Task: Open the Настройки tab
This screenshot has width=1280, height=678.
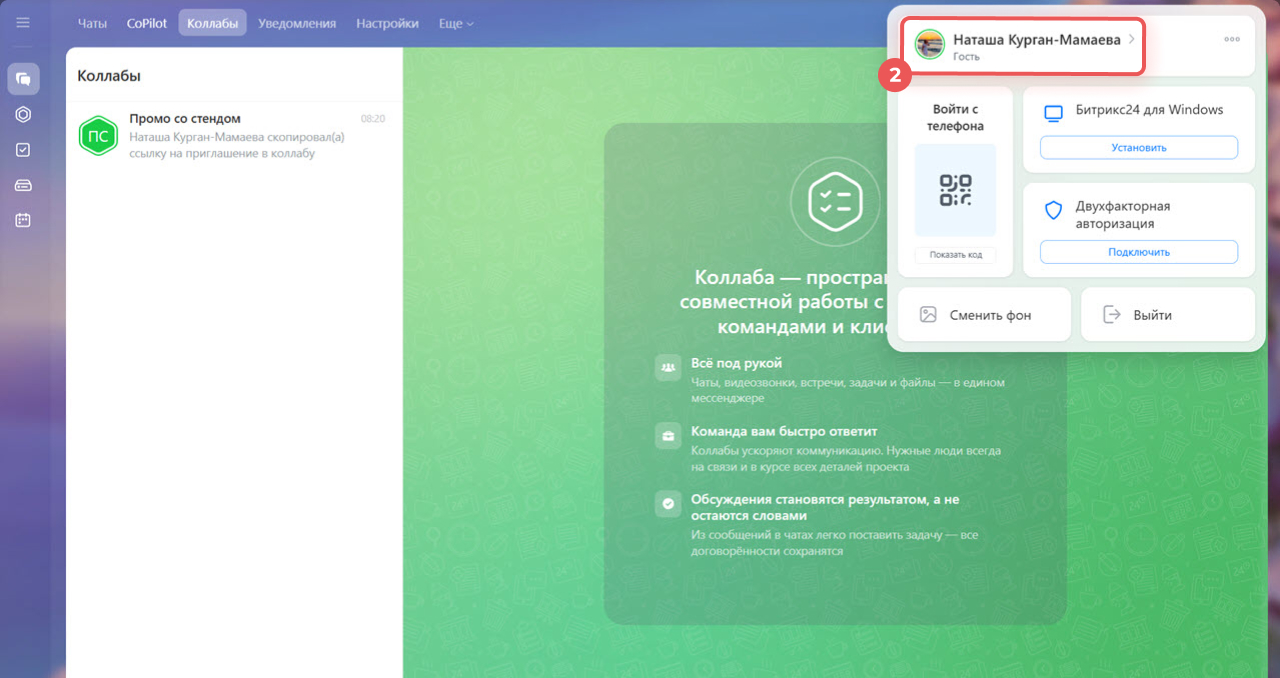Action: click(387, 23)
